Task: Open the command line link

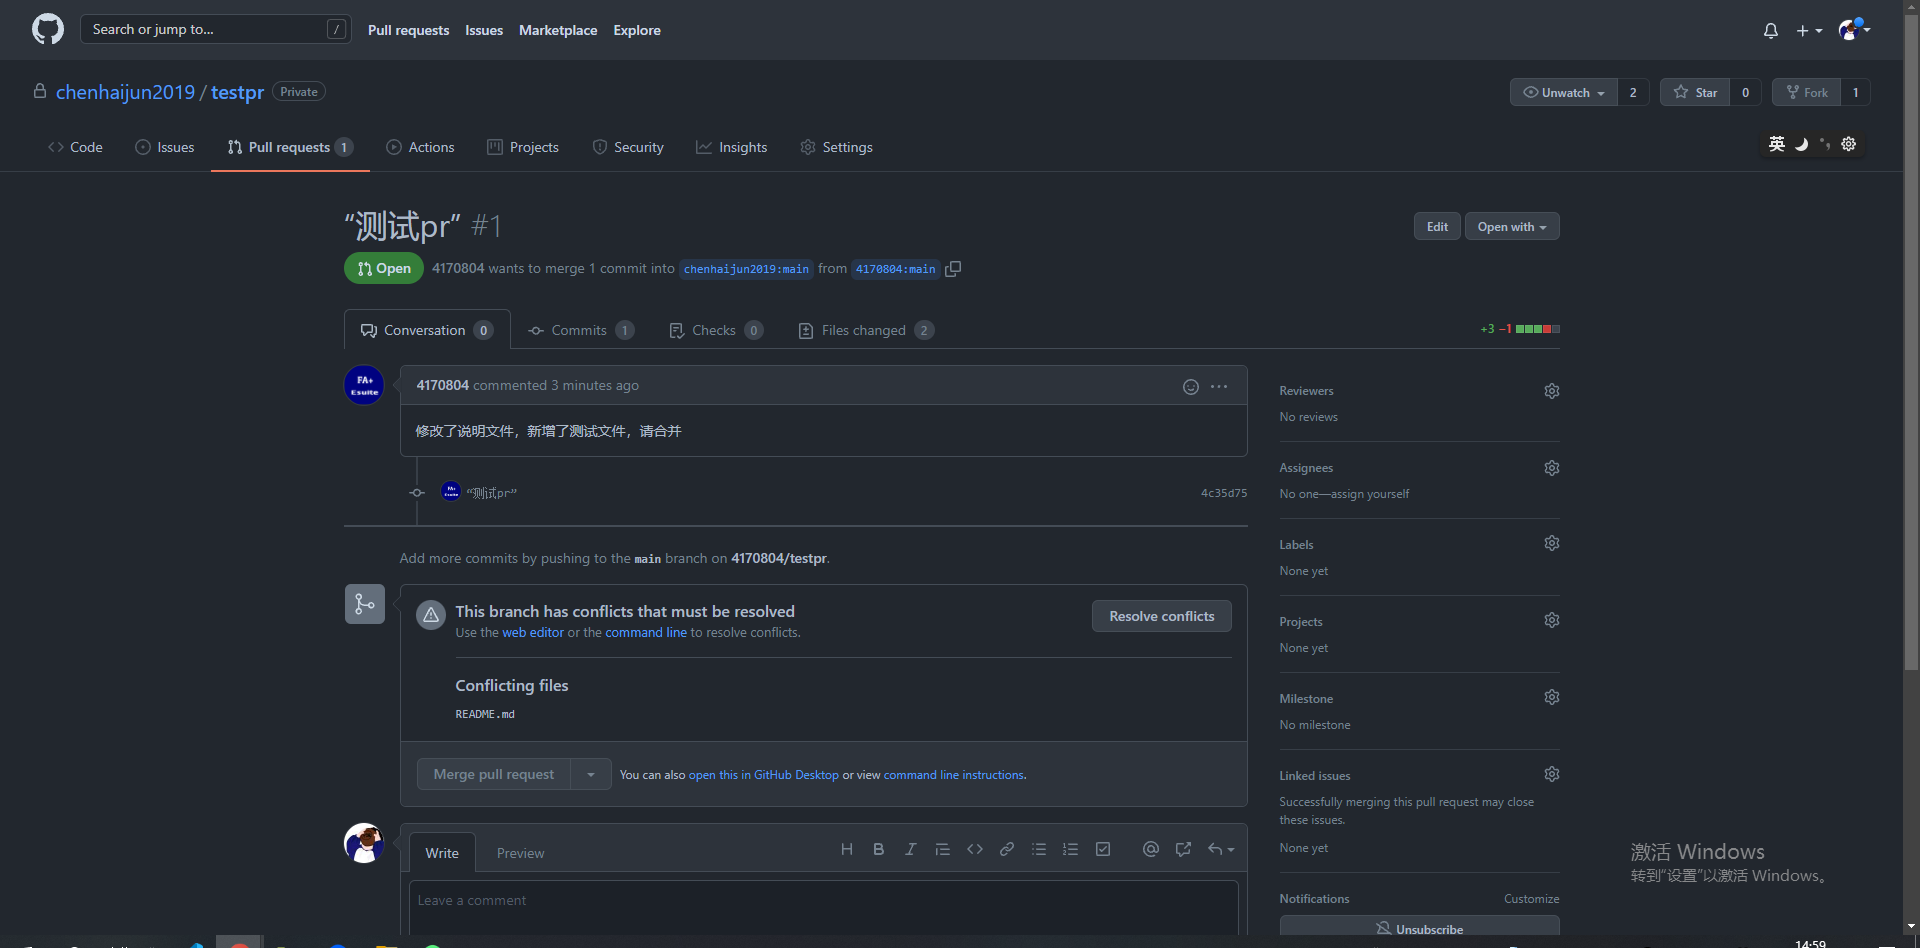Action: (646, 633)
